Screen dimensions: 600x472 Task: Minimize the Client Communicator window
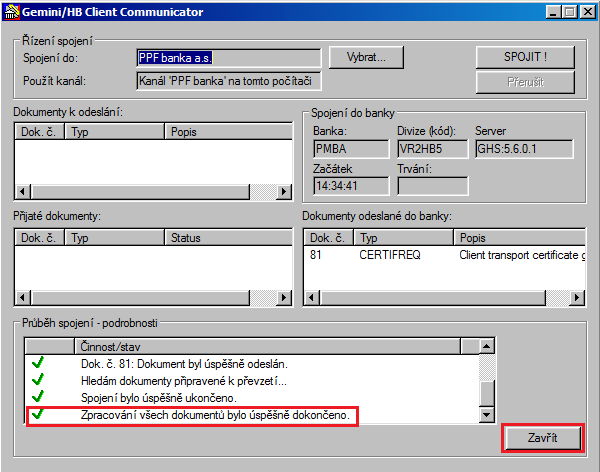[553, 12]
